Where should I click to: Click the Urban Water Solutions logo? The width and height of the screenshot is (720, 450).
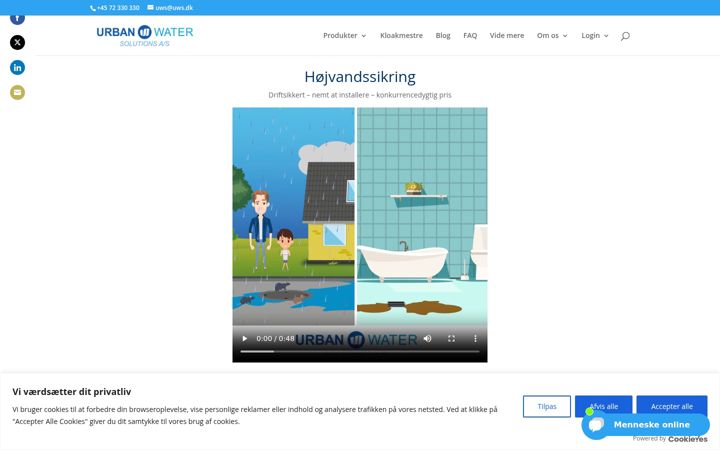(145, 36)
